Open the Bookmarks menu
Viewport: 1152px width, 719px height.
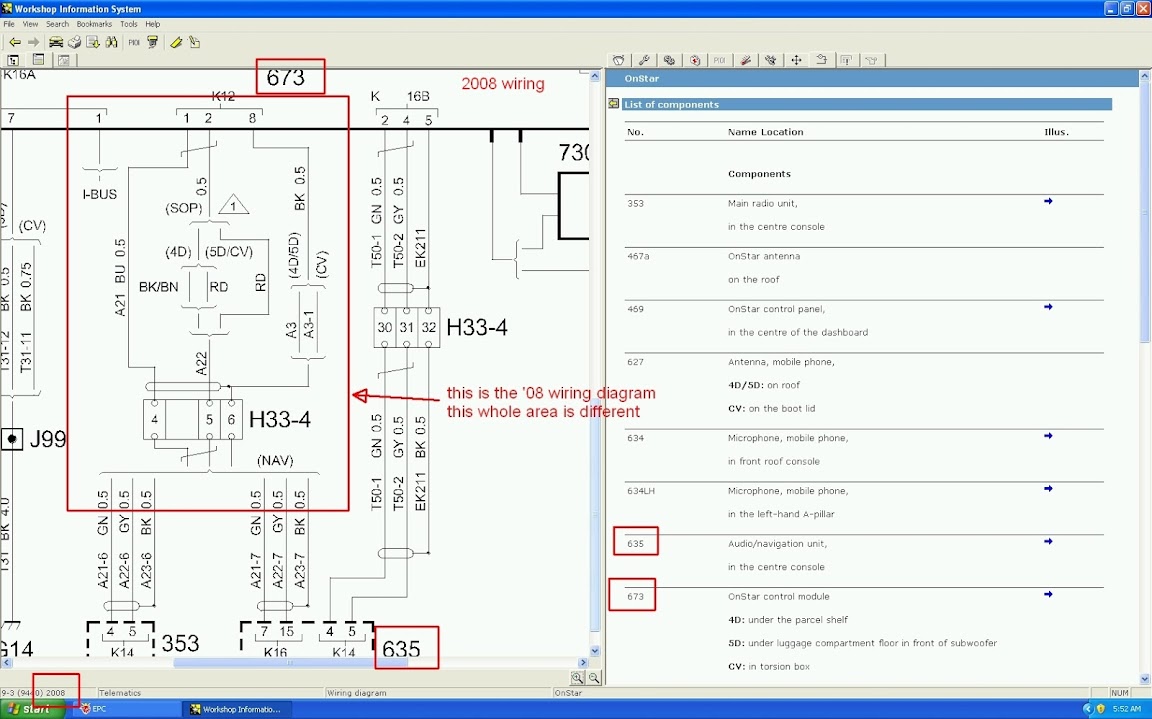pos(94,24)
